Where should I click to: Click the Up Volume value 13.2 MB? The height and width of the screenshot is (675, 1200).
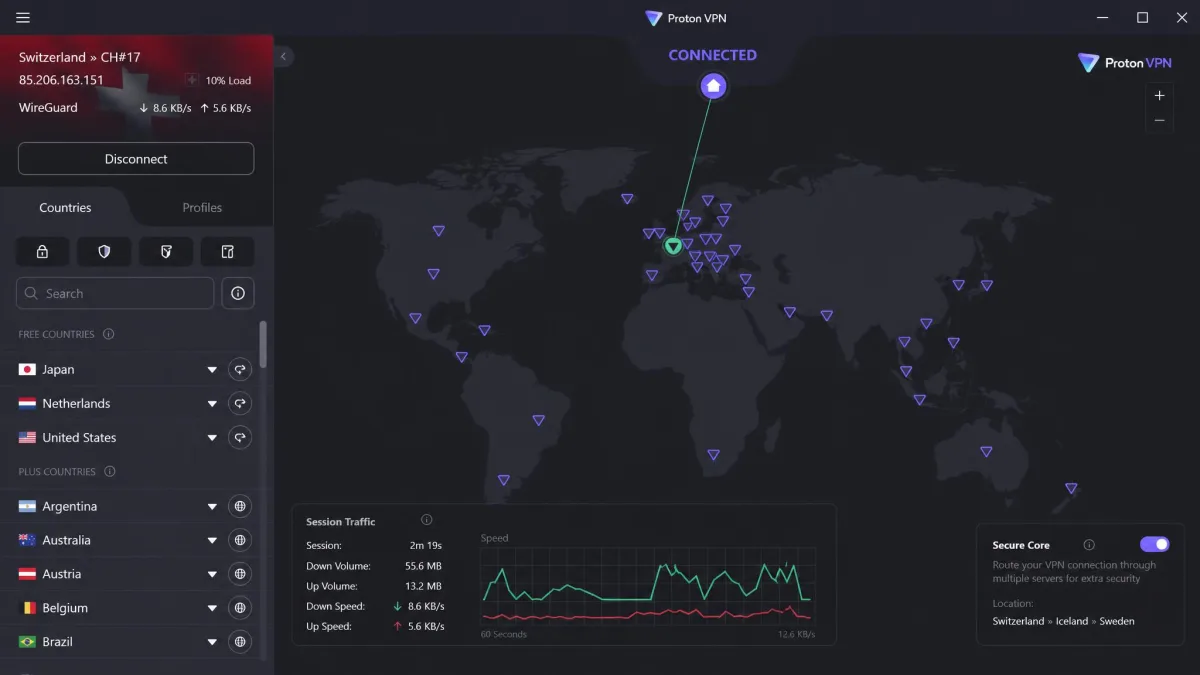424,586
